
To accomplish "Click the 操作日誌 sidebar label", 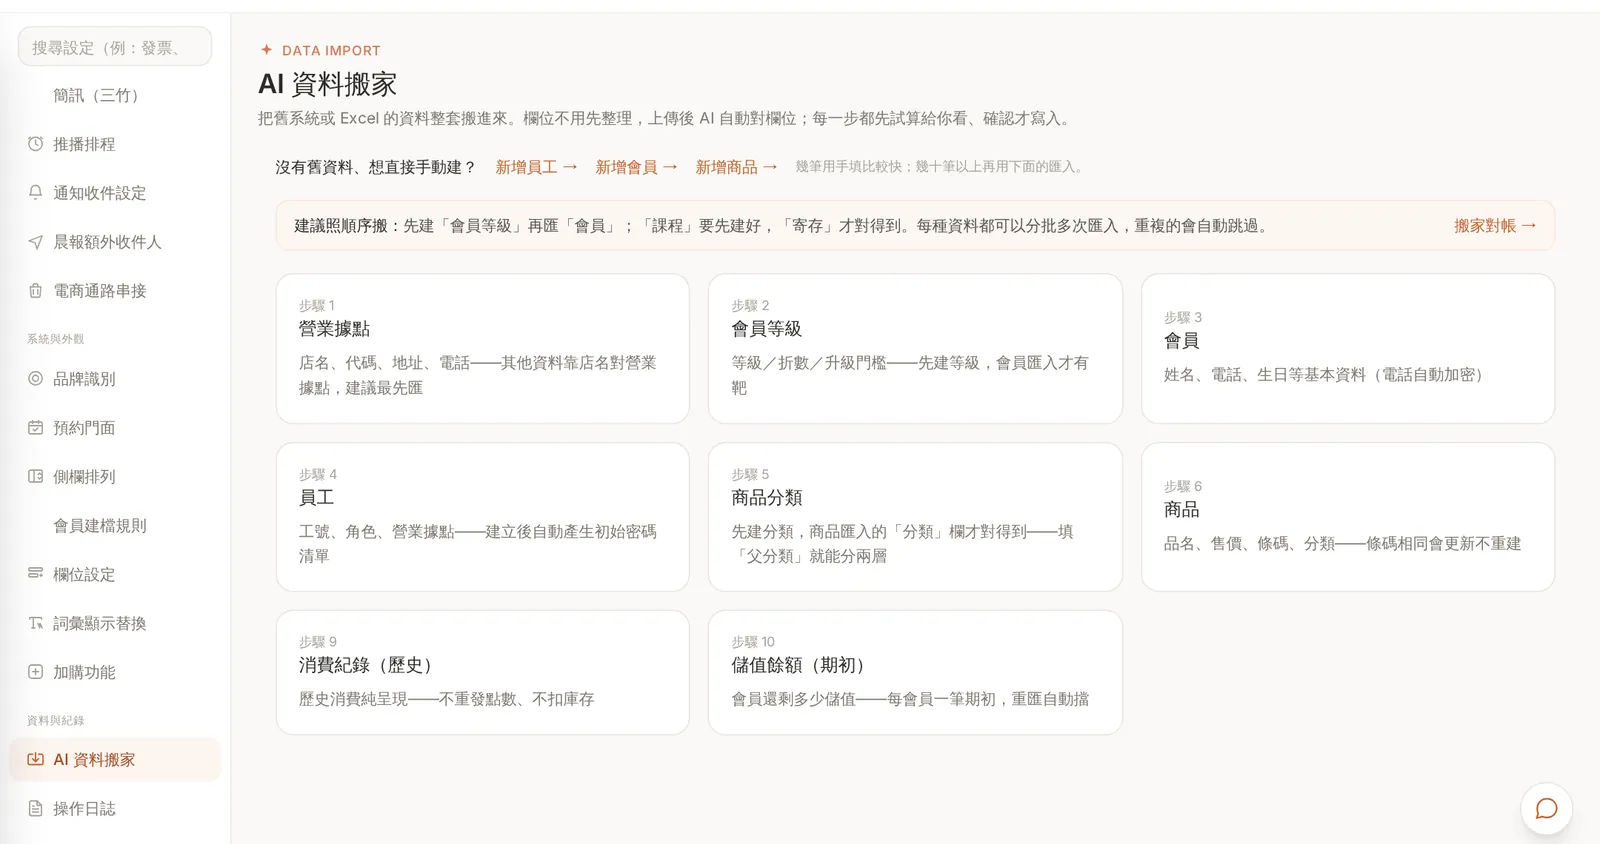I will pos(84,809).
